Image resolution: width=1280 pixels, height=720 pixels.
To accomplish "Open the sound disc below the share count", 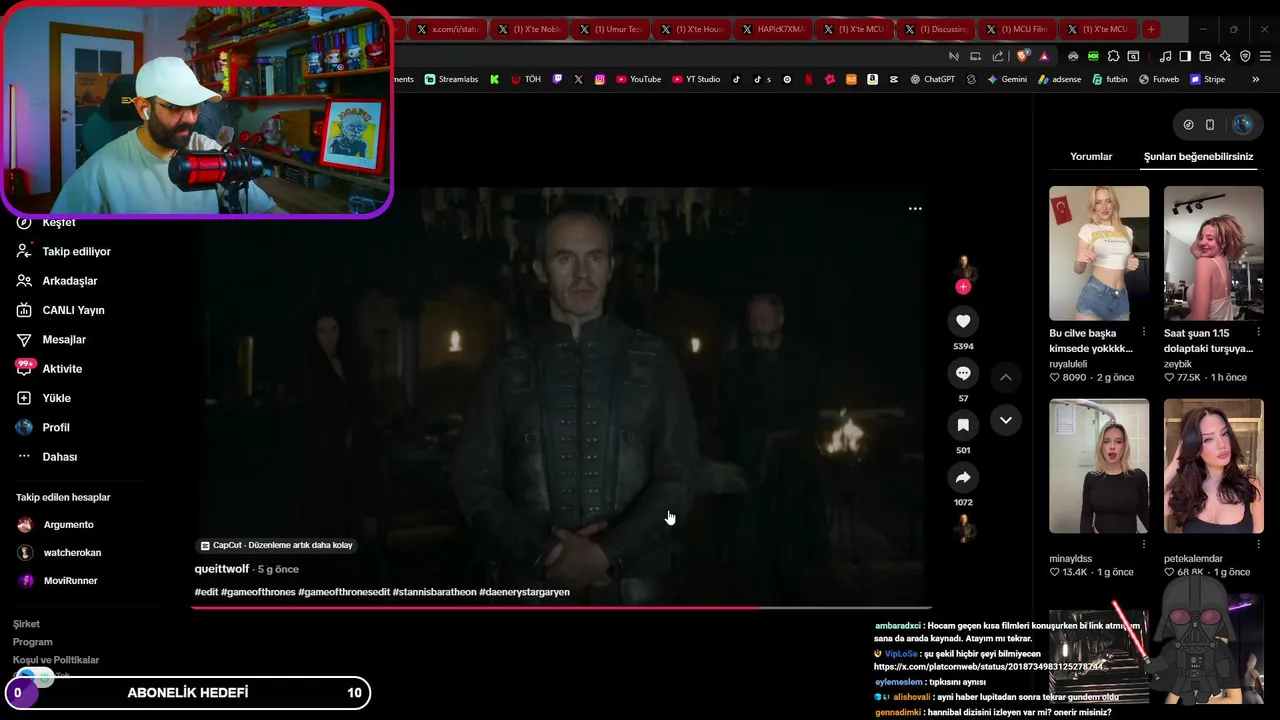I will click(964, 528).
